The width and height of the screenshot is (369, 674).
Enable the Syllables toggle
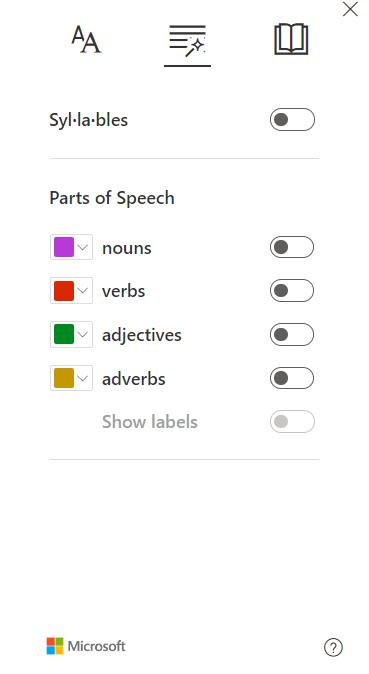292,119
